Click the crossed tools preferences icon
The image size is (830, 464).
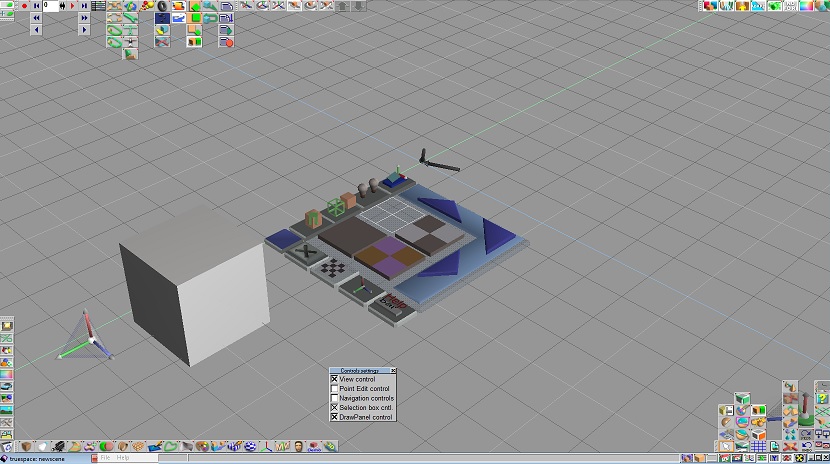6,422
